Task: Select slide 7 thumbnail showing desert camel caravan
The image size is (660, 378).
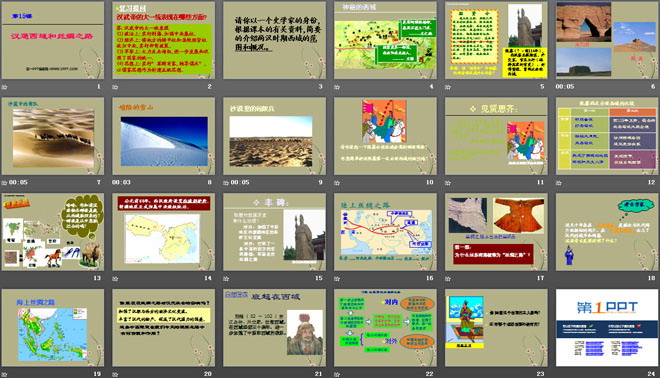Action: [53, 136]
